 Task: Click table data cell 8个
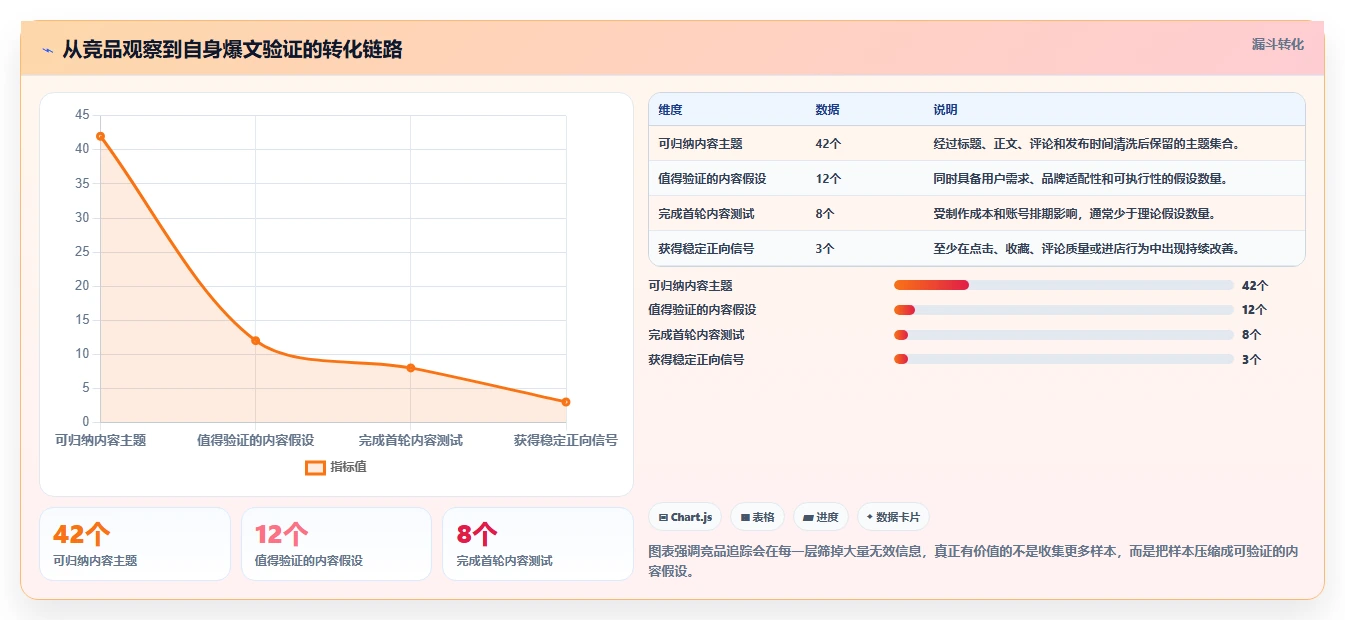click(825, 214)
